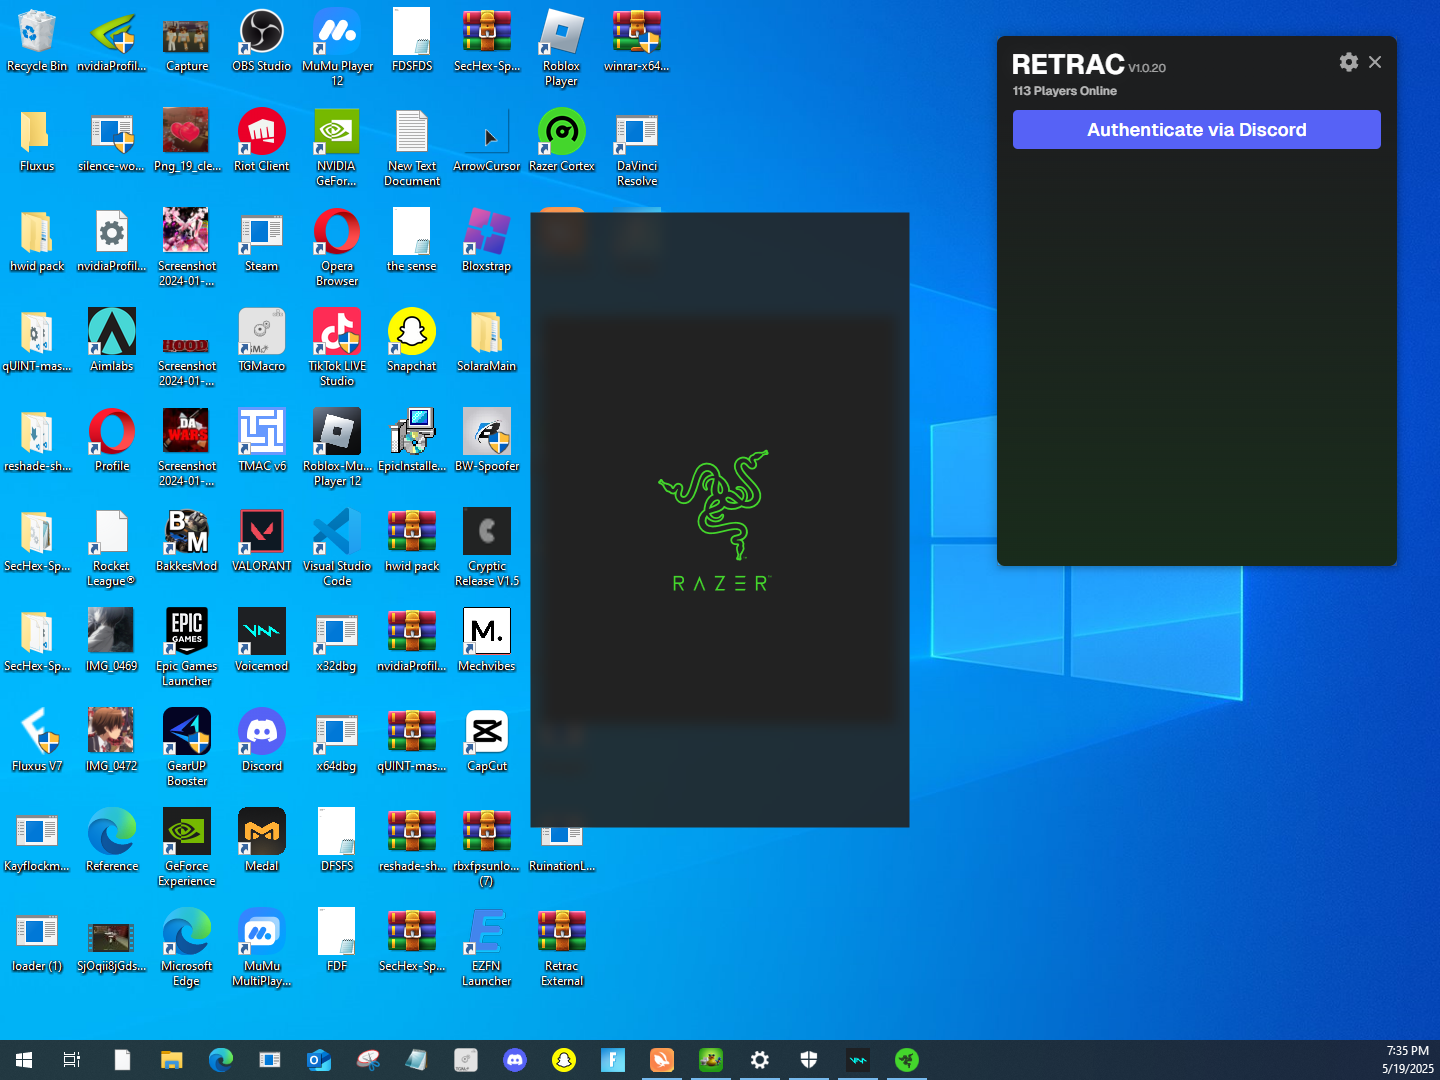Select GearUP Booster desktop icon
1440x1080 pixels.
[x=187, y=748]
